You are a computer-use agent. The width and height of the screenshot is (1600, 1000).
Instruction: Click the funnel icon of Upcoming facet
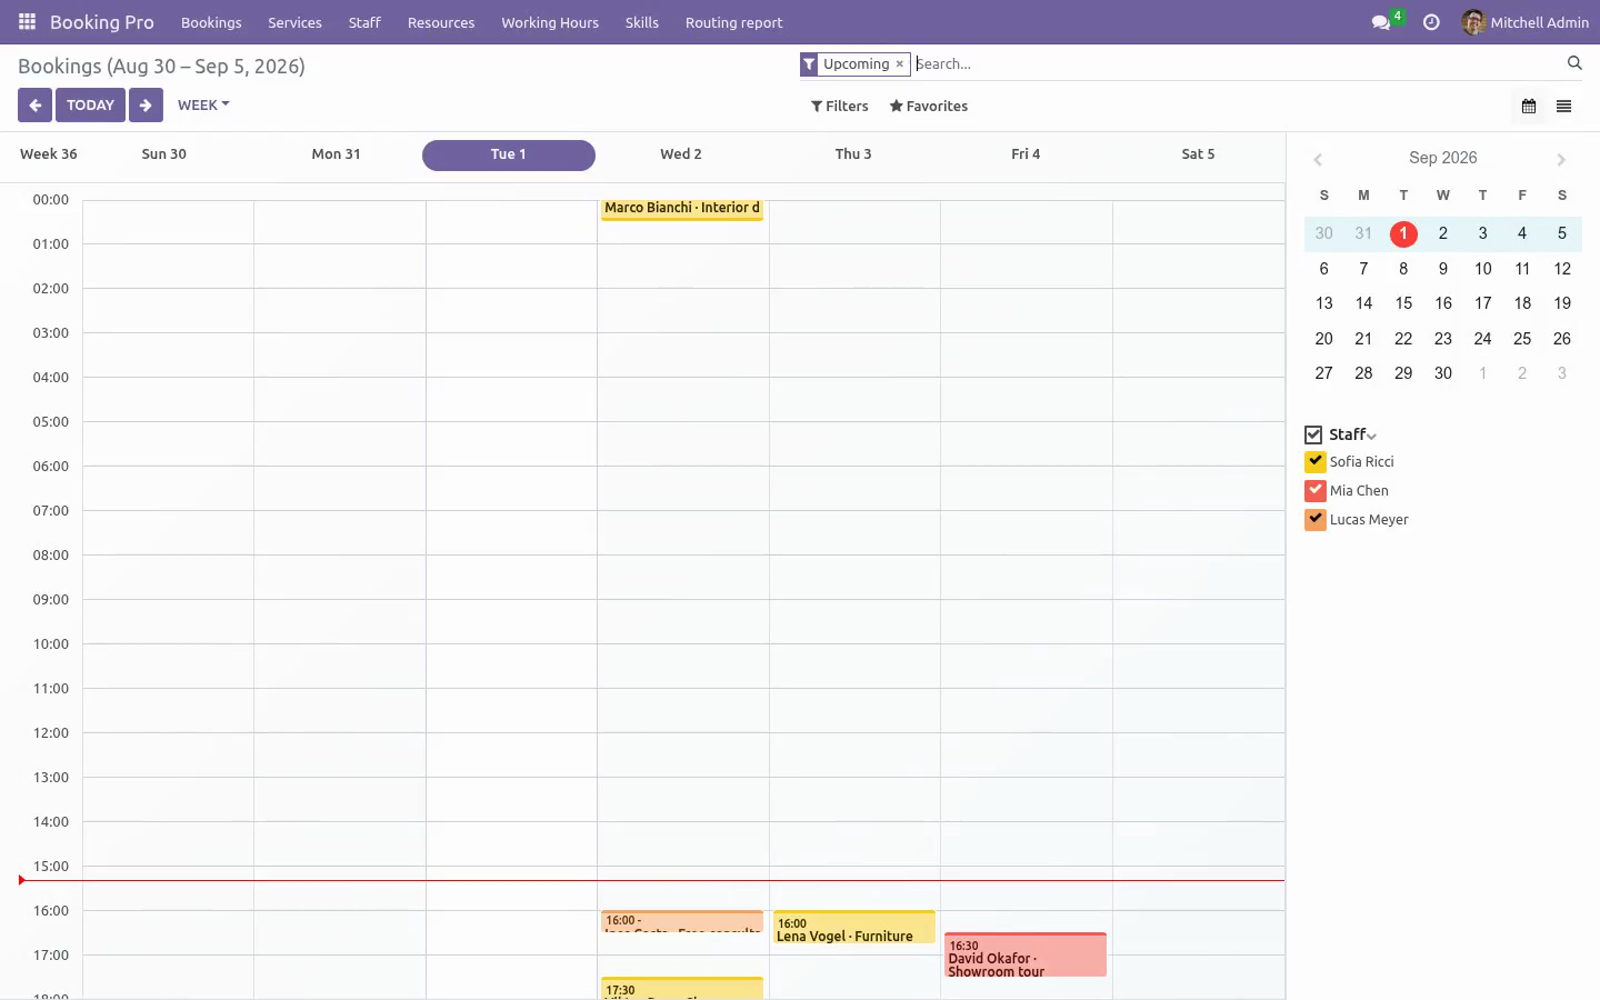(809, 64)
